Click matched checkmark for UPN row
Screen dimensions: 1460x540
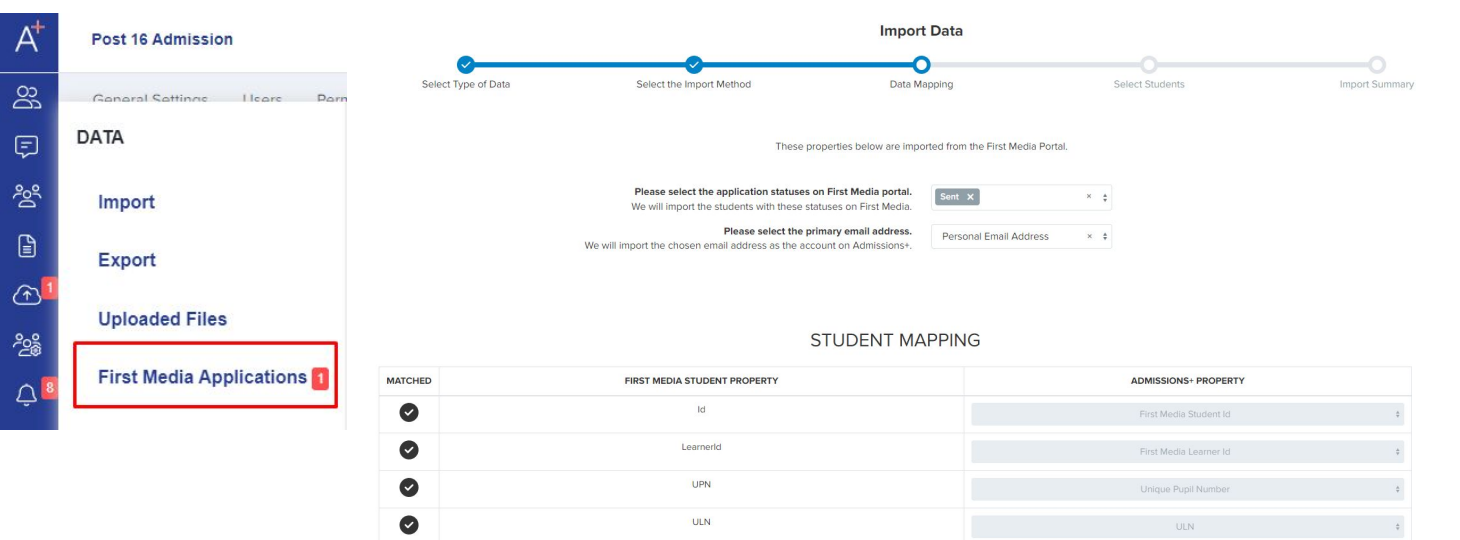(x=409, y=488)
